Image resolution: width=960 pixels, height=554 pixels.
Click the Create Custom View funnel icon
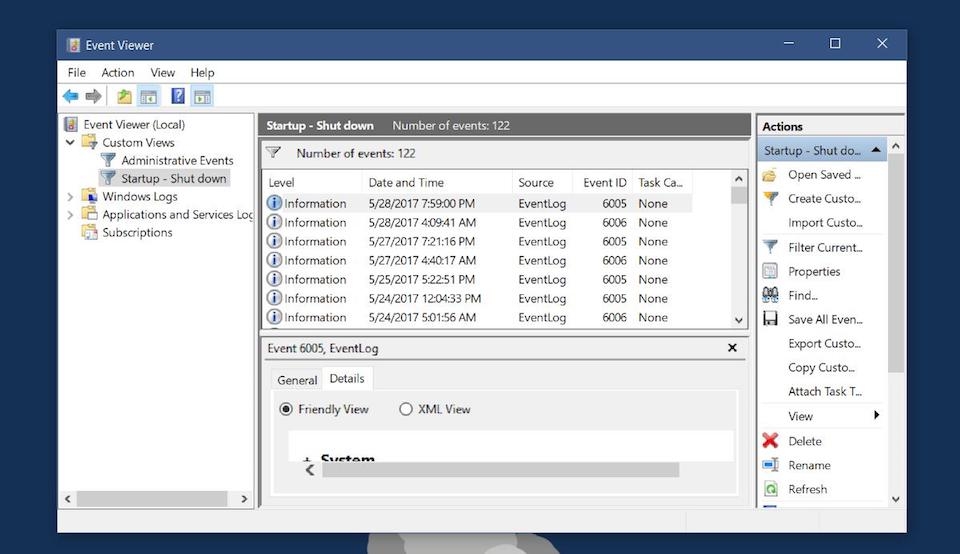pyautogui.click(x=771, y=198)
